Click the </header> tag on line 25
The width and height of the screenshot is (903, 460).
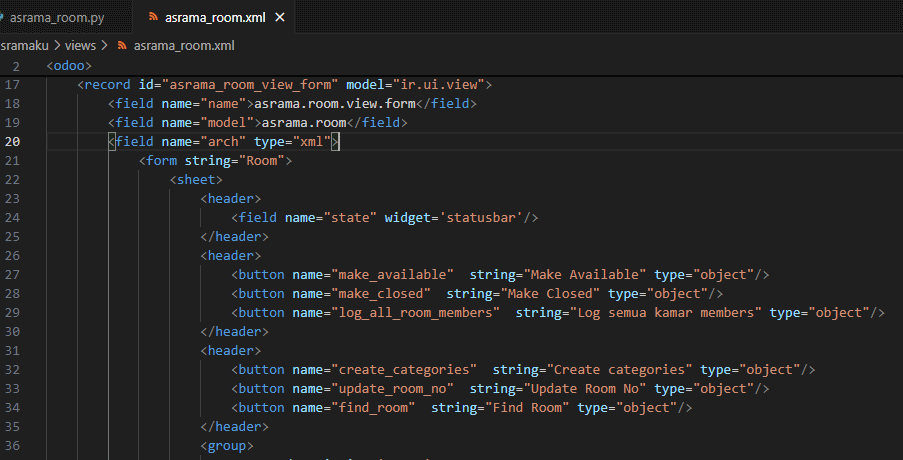(x=234, y=237)
